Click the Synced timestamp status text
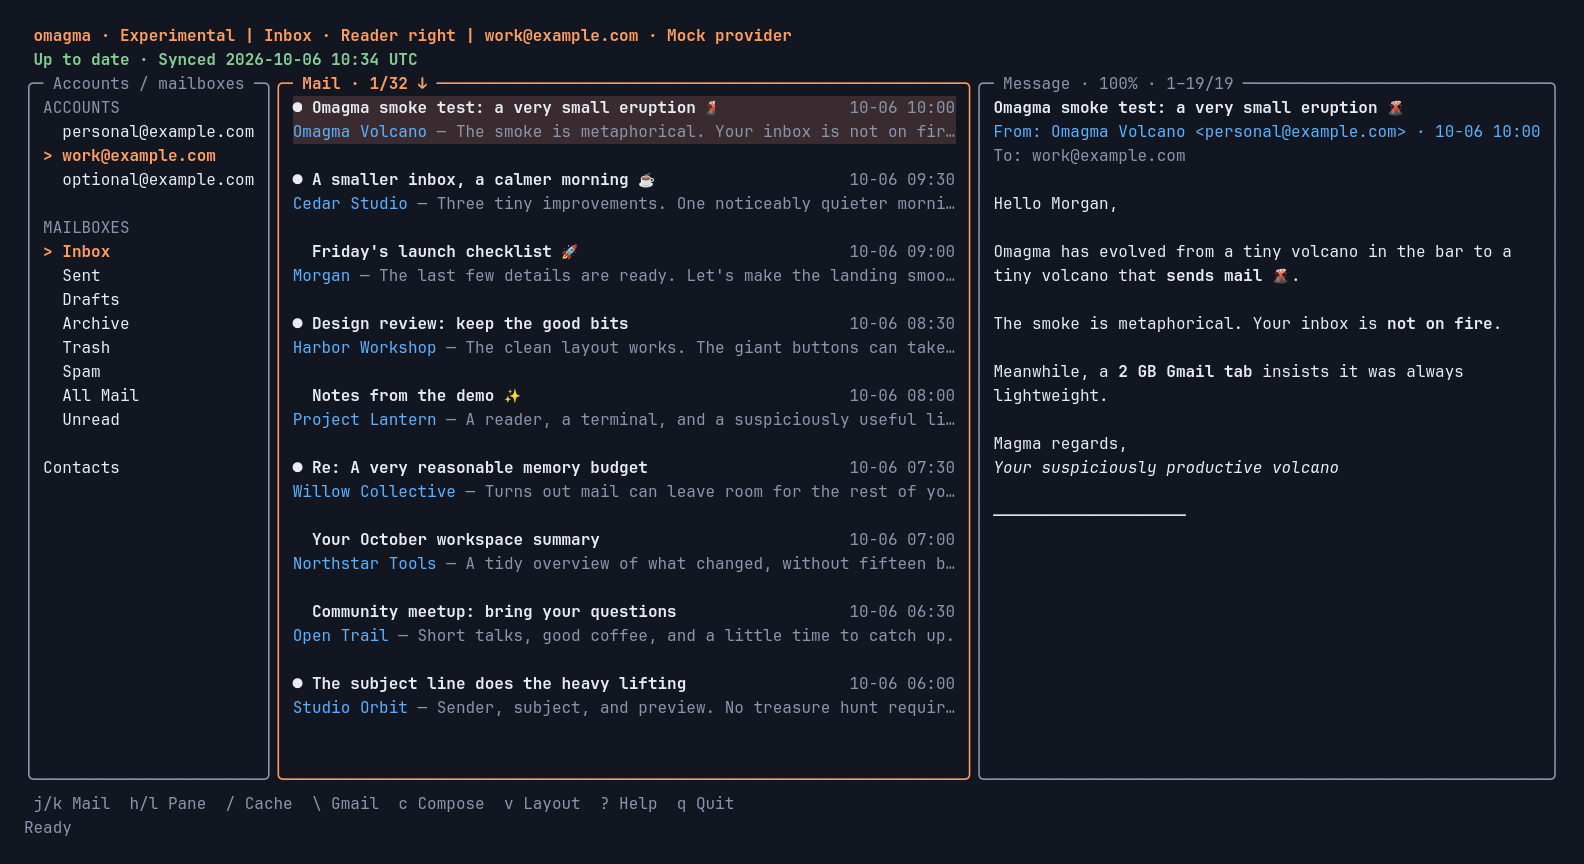The width and height of the screenshot is (1584, 864). (288, 60)
